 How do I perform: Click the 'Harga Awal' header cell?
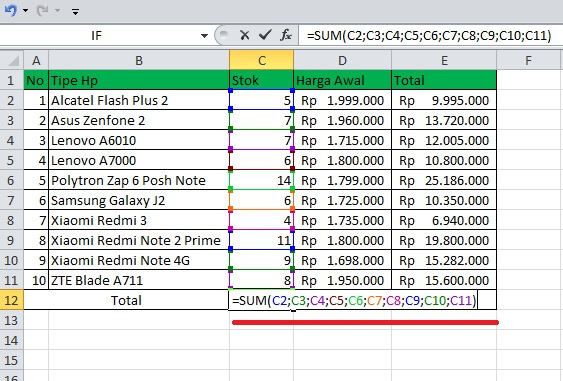tap(342, 80)
